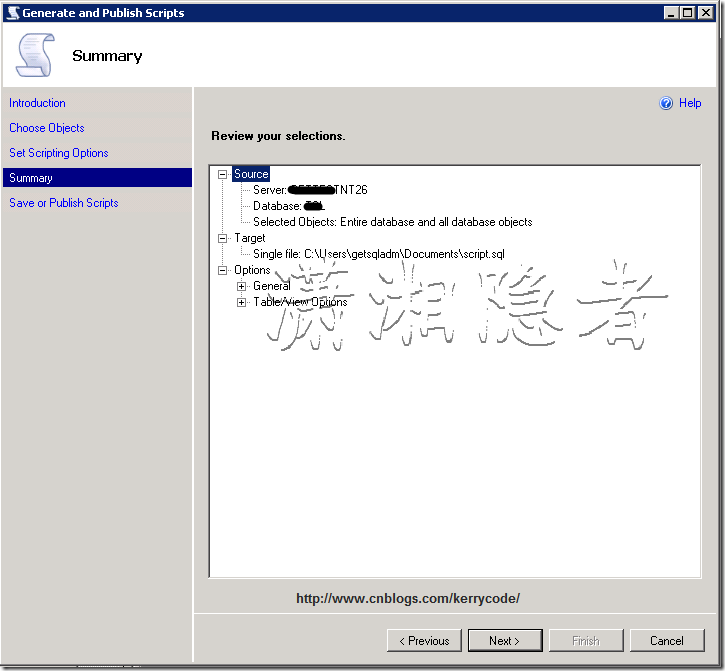Collapse the Options tree node
This screenshot has height=671, width=725.
point(222,270)
